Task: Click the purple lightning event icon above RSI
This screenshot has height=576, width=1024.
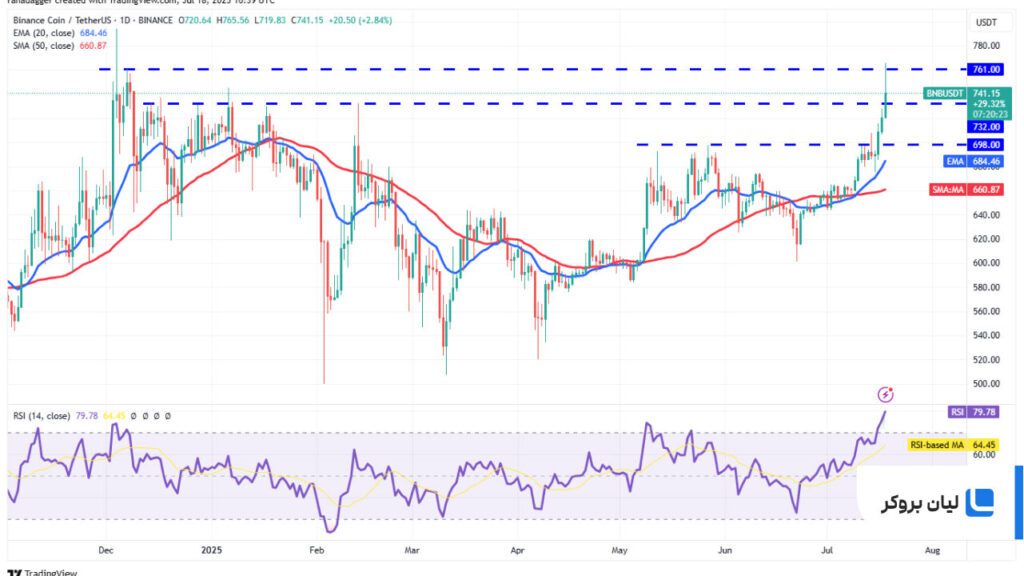Action: click(x=885, y=394)
